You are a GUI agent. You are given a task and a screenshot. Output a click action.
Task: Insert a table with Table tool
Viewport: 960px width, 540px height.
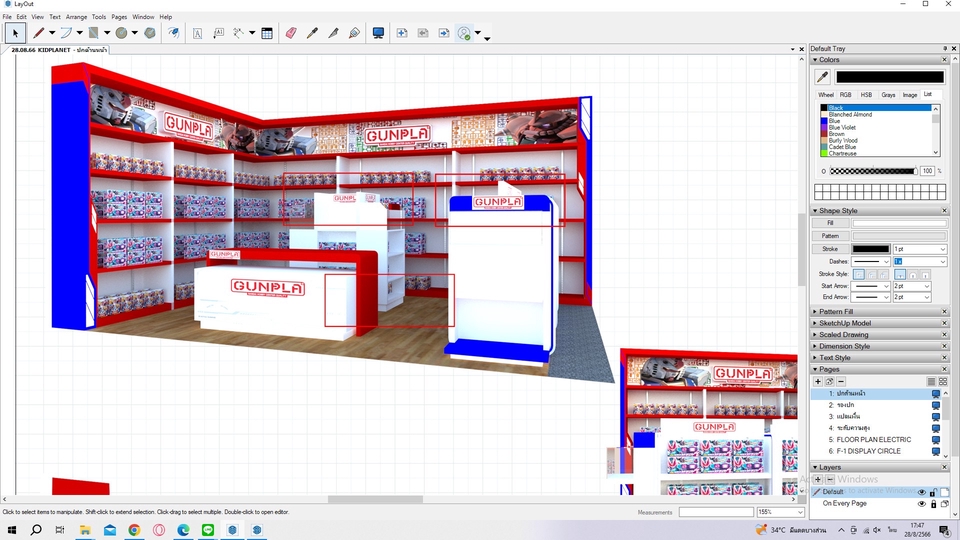click(267, 33)
